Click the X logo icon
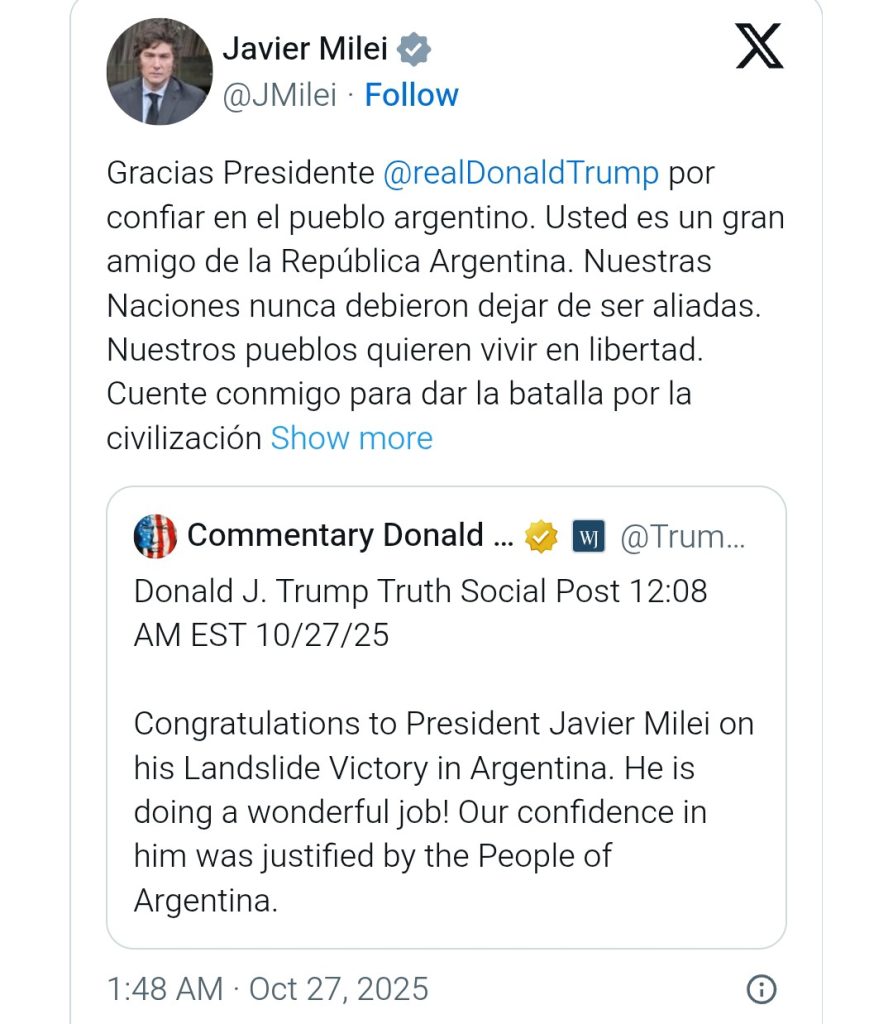Screen dimensions: 893x1024 coord(759,48)
